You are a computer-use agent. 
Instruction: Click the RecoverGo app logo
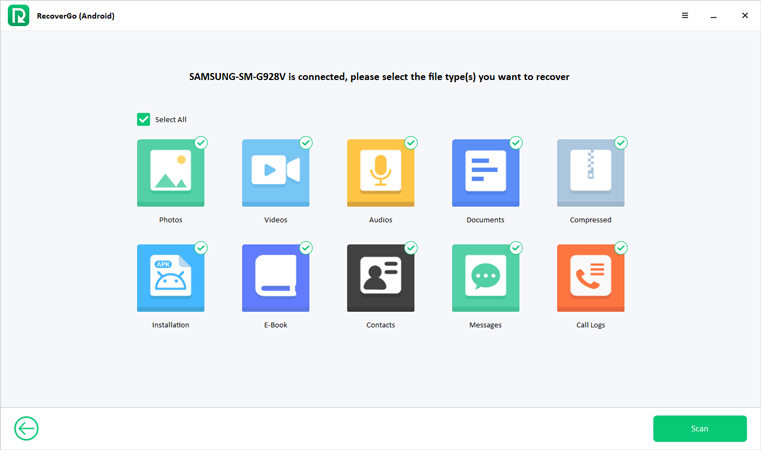(x=17, y=16)
